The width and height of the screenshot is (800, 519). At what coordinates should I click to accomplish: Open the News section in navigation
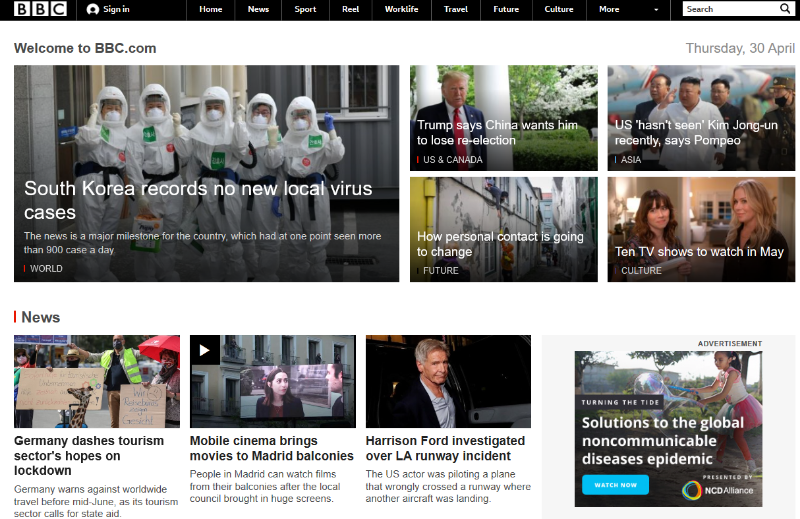(x=258, y=9)
